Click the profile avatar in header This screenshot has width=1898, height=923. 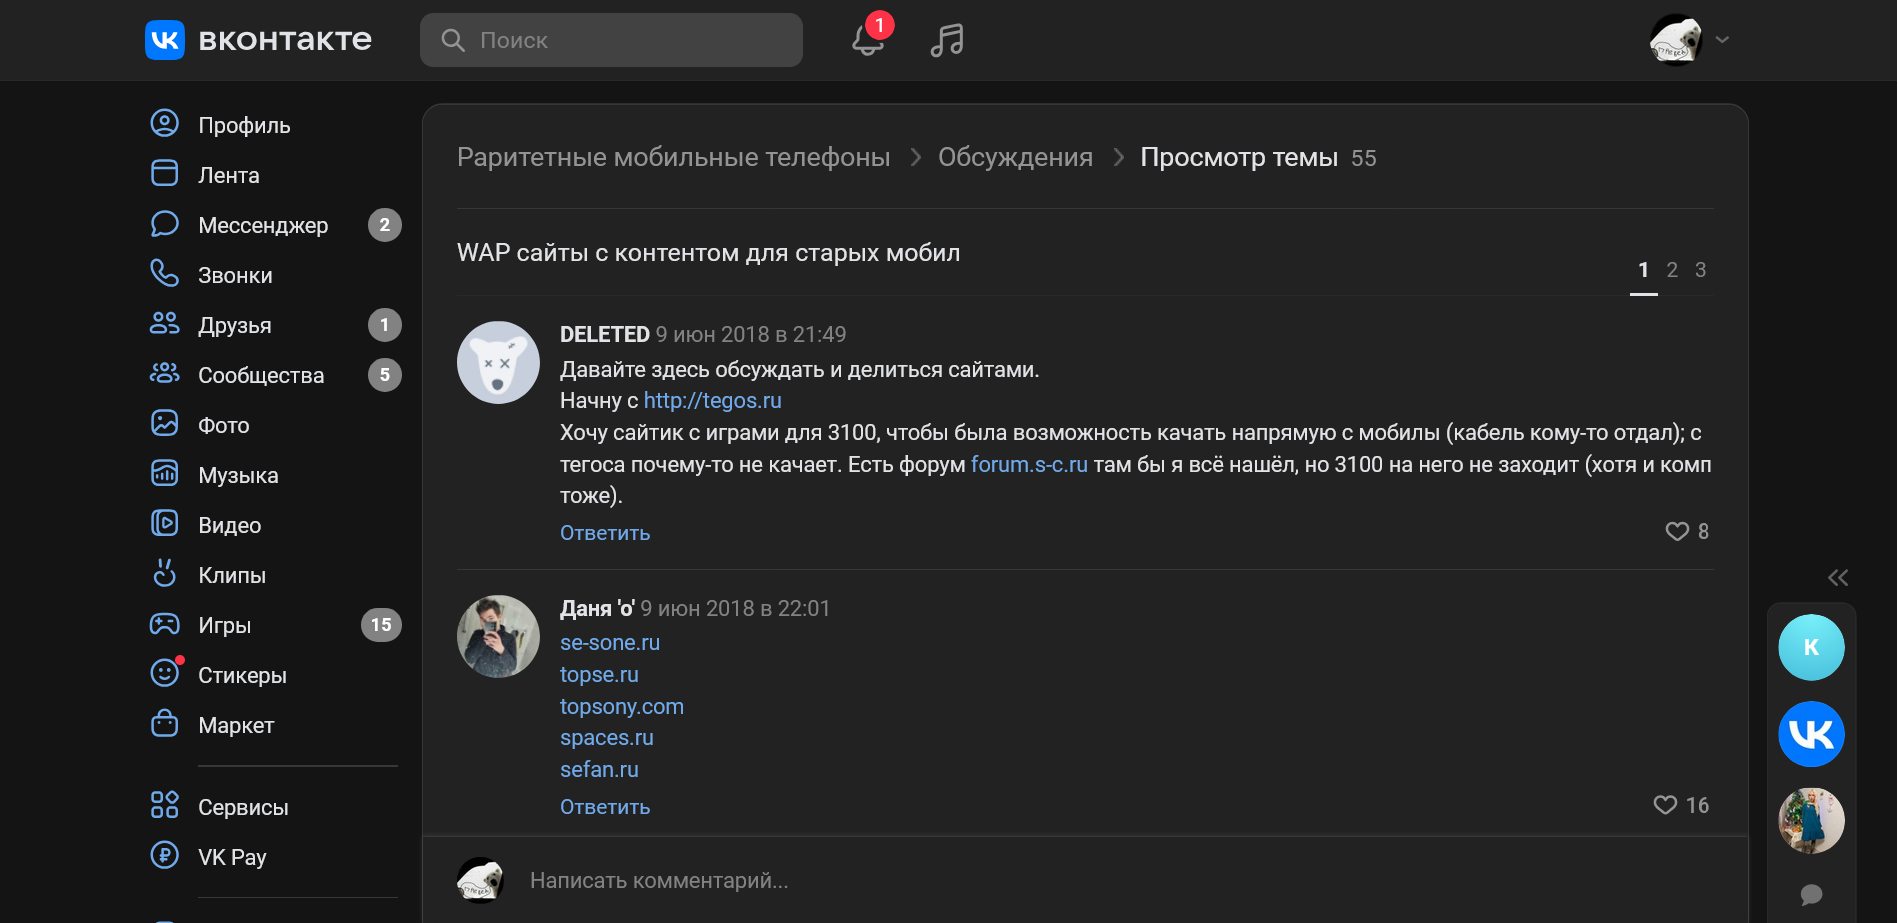pos(1676,40)
